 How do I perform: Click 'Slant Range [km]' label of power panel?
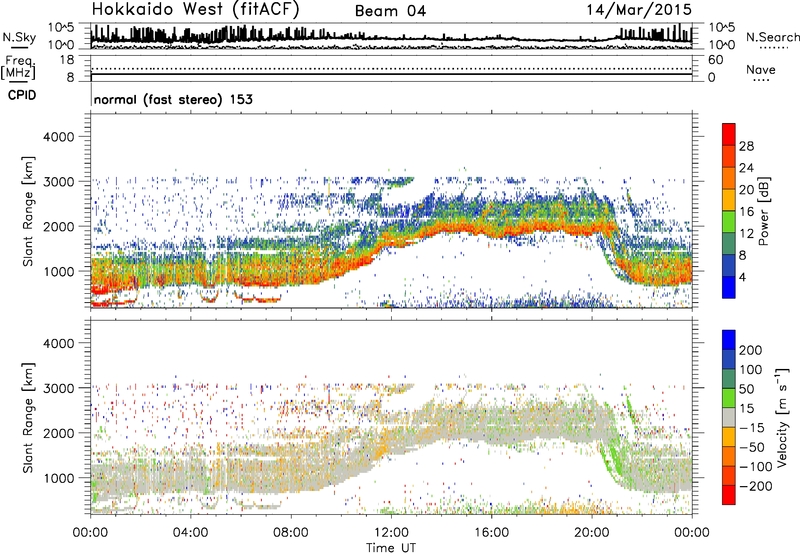pos(28,211)
